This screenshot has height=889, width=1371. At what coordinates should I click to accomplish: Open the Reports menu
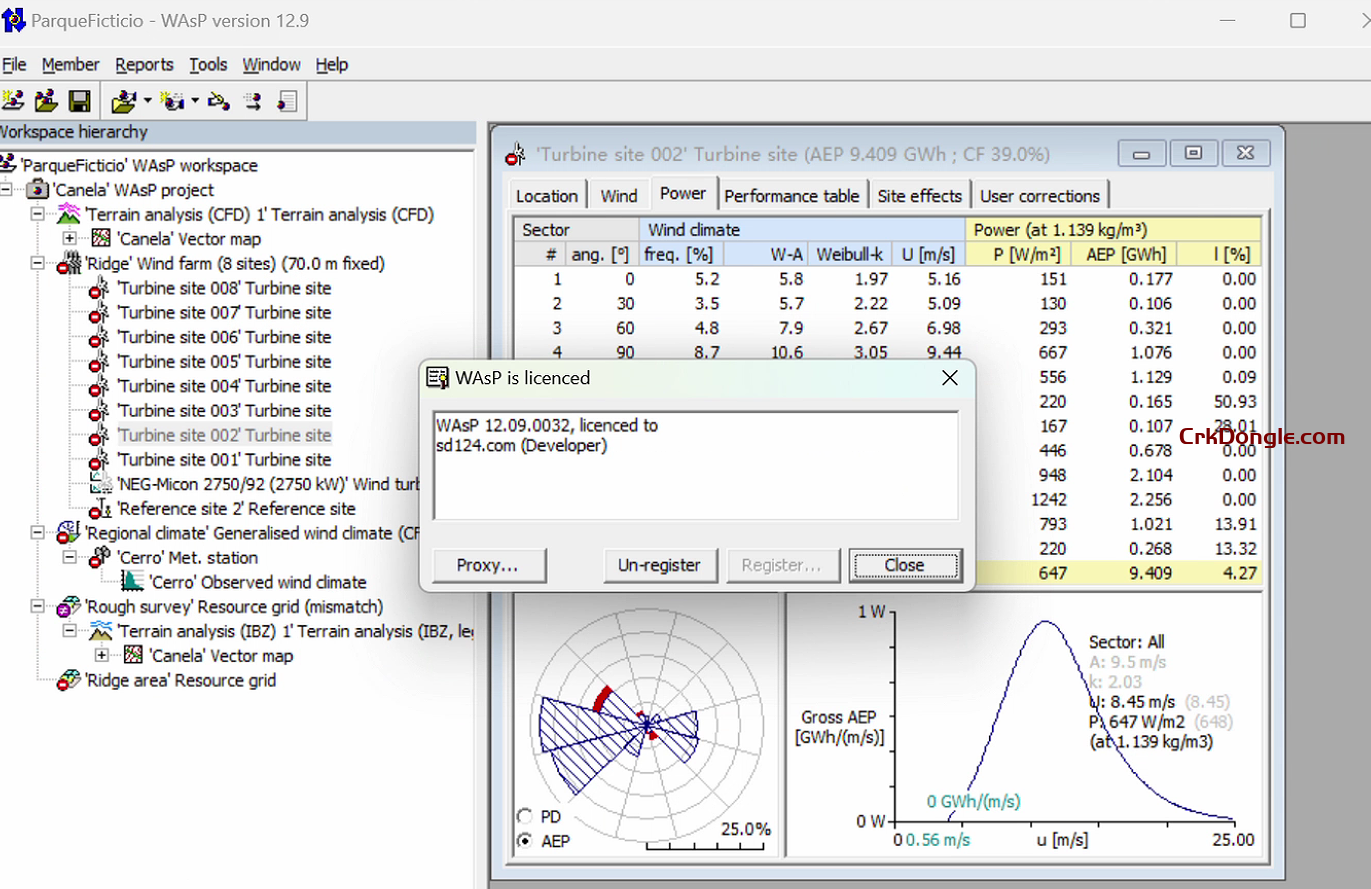144,65
